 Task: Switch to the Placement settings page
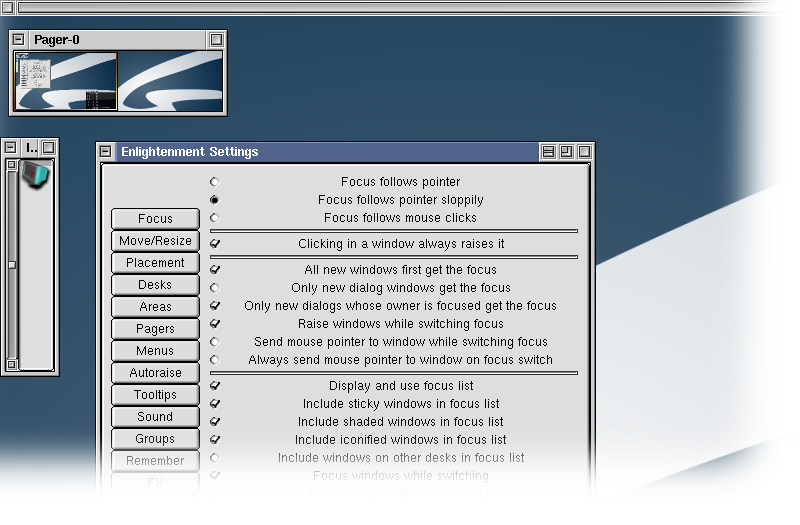pos(155,262)
